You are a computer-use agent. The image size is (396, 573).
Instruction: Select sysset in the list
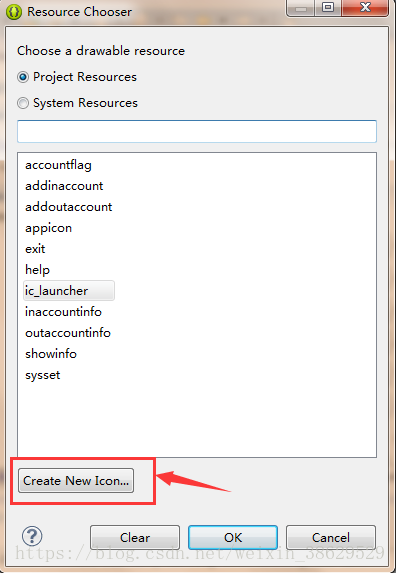(43, 375)
